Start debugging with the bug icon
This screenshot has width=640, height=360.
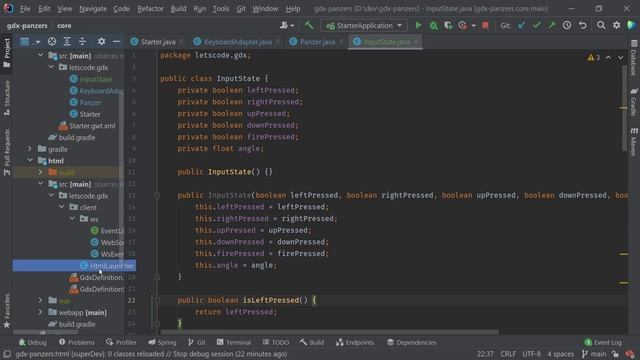pyautogui.click(x=433, y=25)
